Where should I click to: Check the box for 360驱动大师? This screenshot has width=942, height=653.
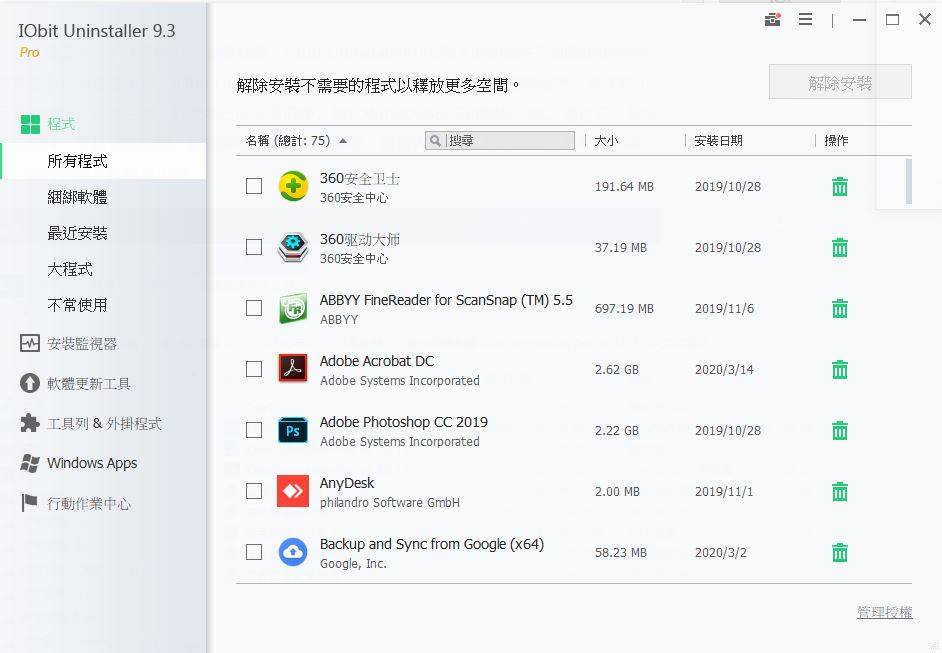click(254, 248)
